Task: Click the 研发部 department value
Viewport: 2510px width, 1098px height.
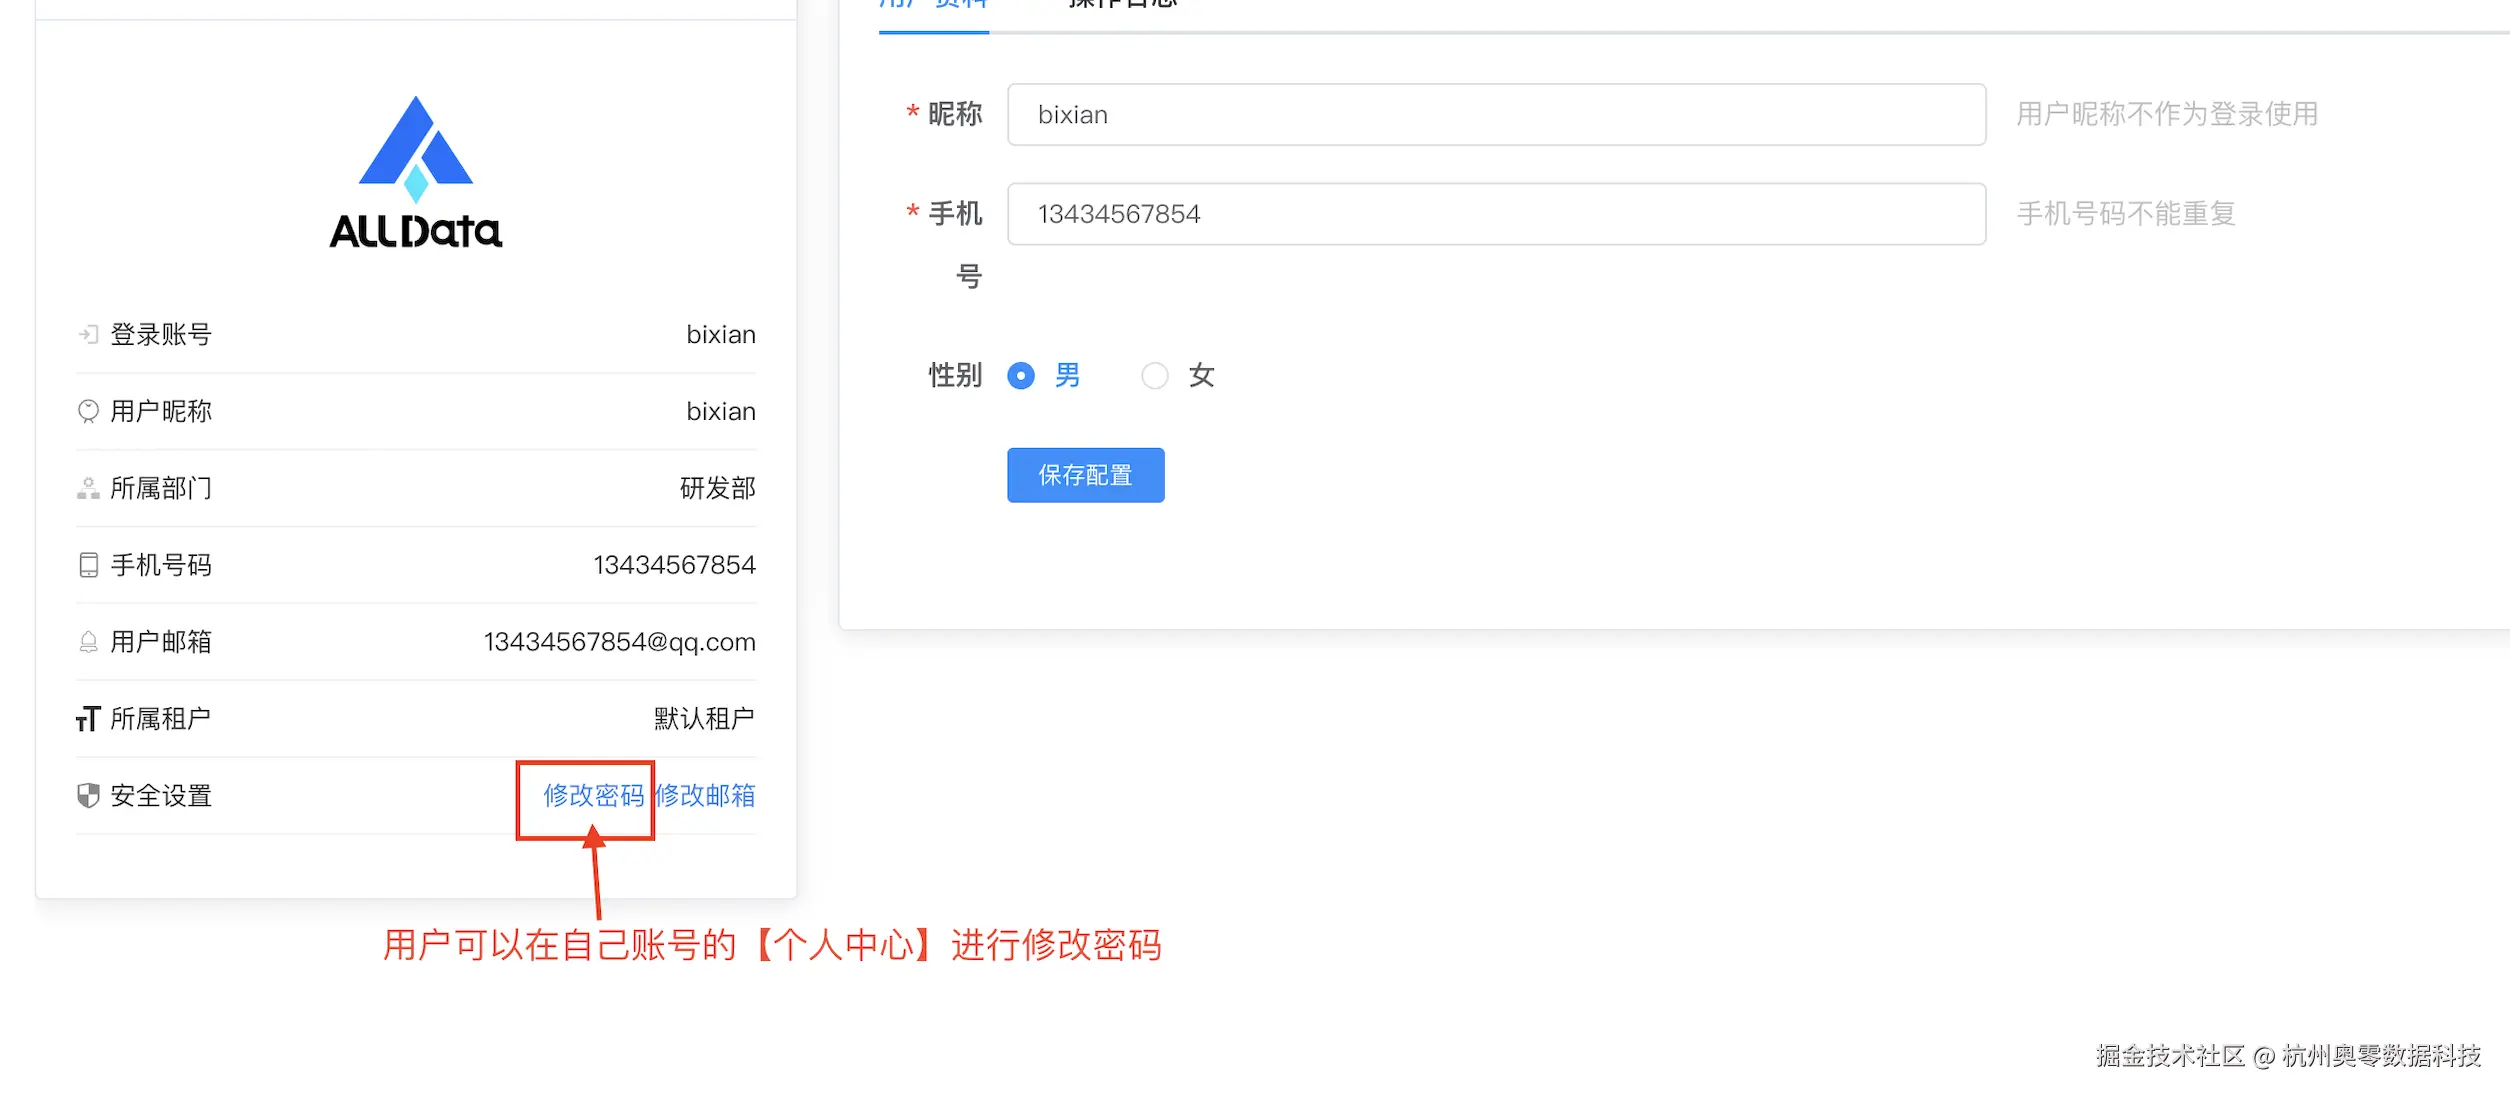Action: tap(715, 488)
